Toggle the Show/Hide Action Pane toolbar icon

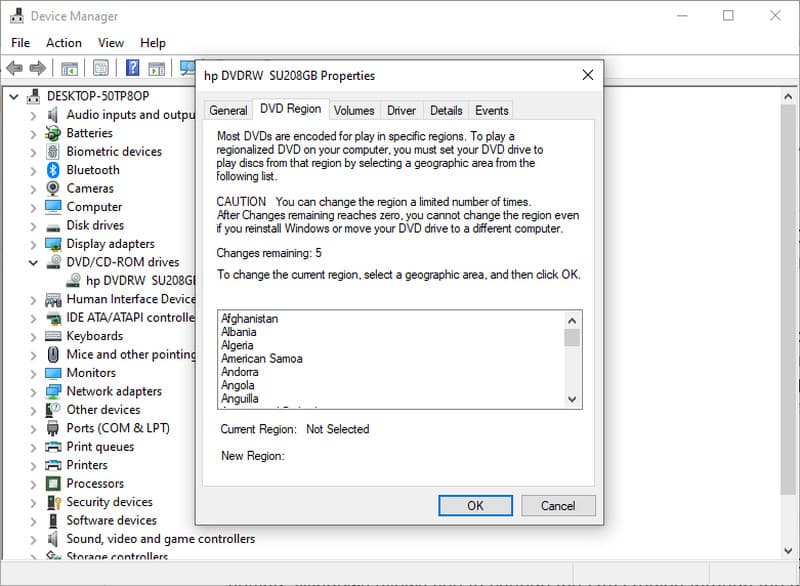(157, 68)
